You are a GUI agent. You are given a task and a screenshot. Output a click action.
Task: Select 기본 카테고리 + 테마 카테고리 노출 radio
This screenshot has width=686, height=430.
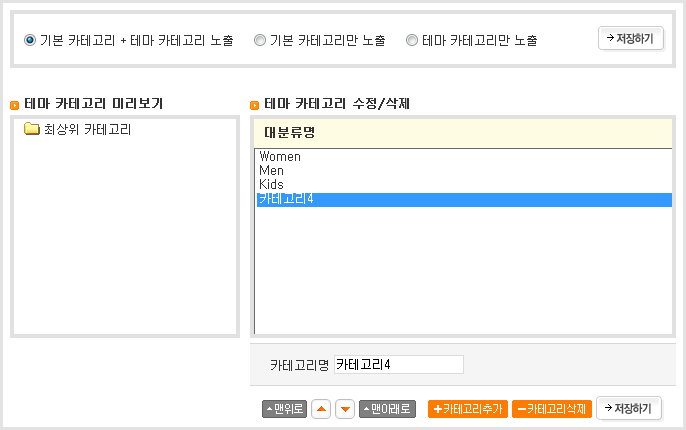tap(30, 41)
